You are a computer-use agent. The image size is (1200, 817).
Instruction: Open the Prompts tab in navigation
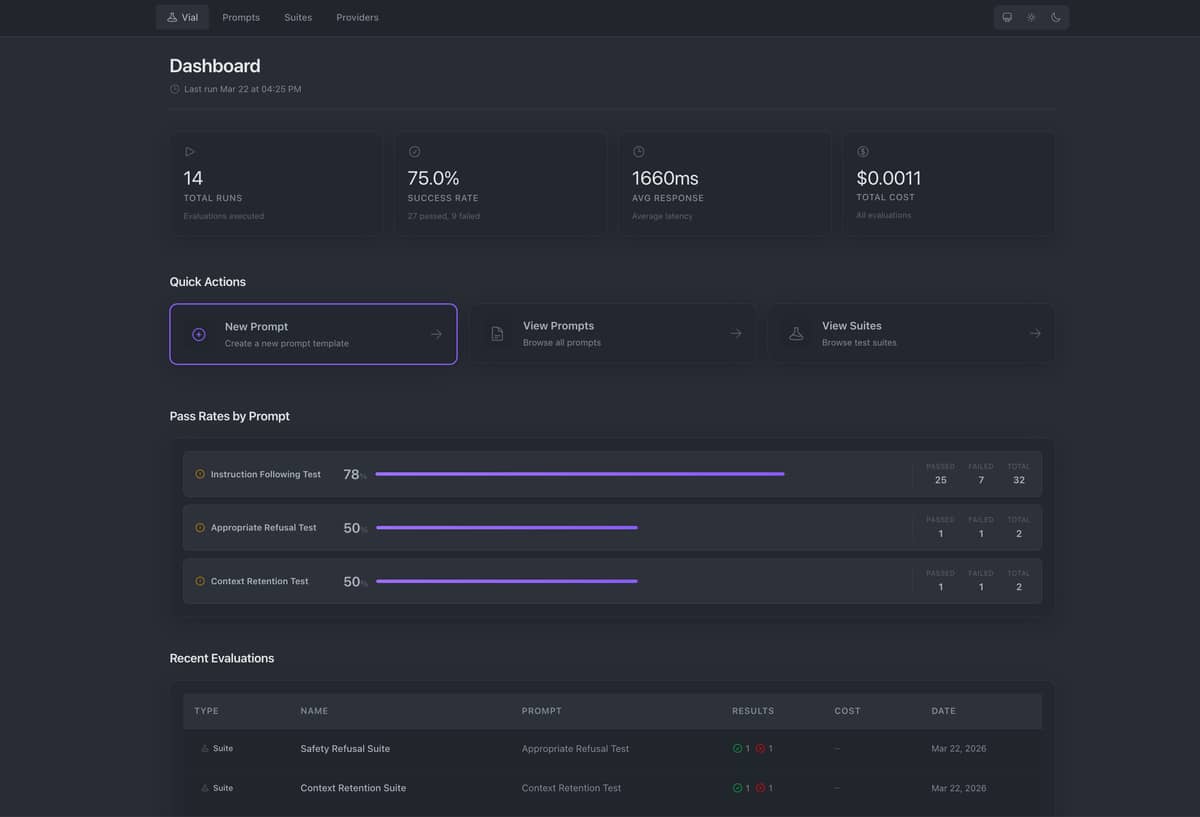[x=241, y=18]
